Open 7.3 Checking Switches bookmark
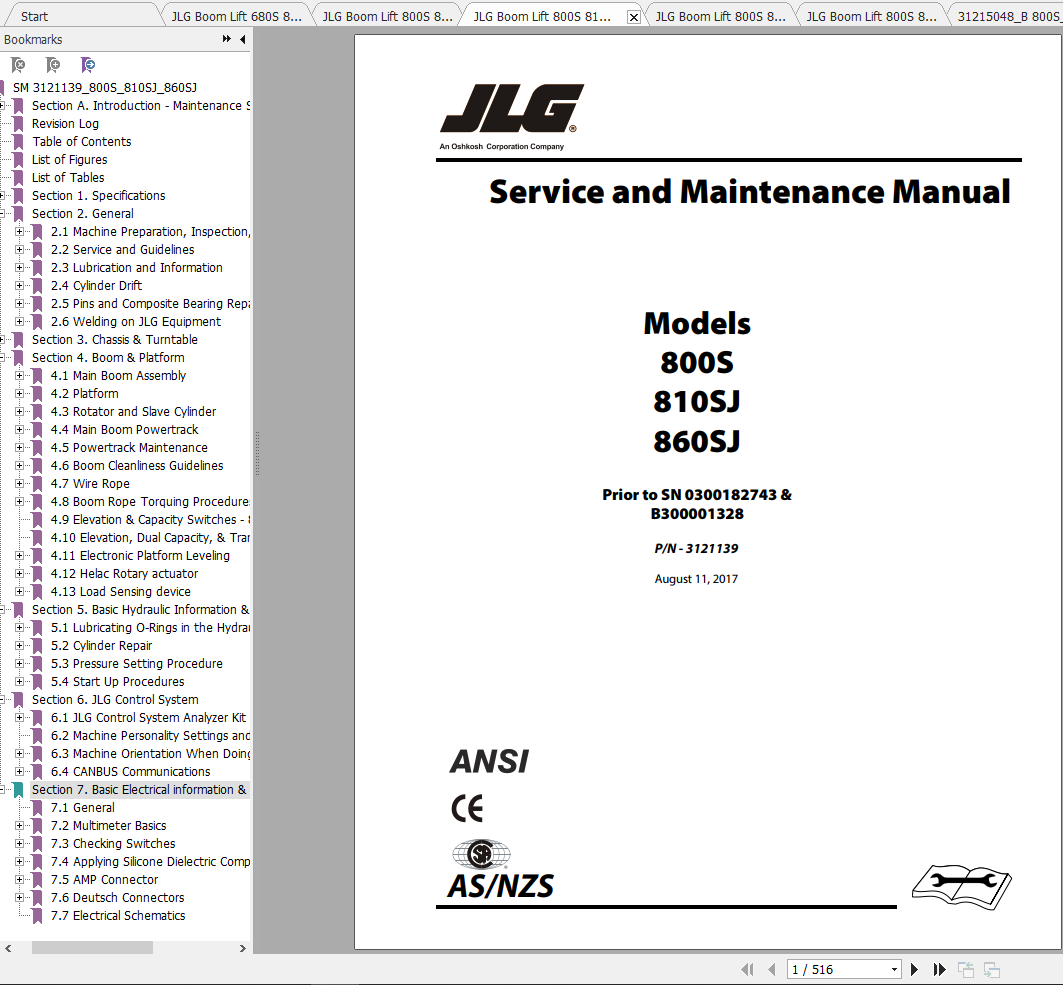Image resolution: width=1063 pixels, height=985 pixels. pyautogui.click(x=113, y=843)
